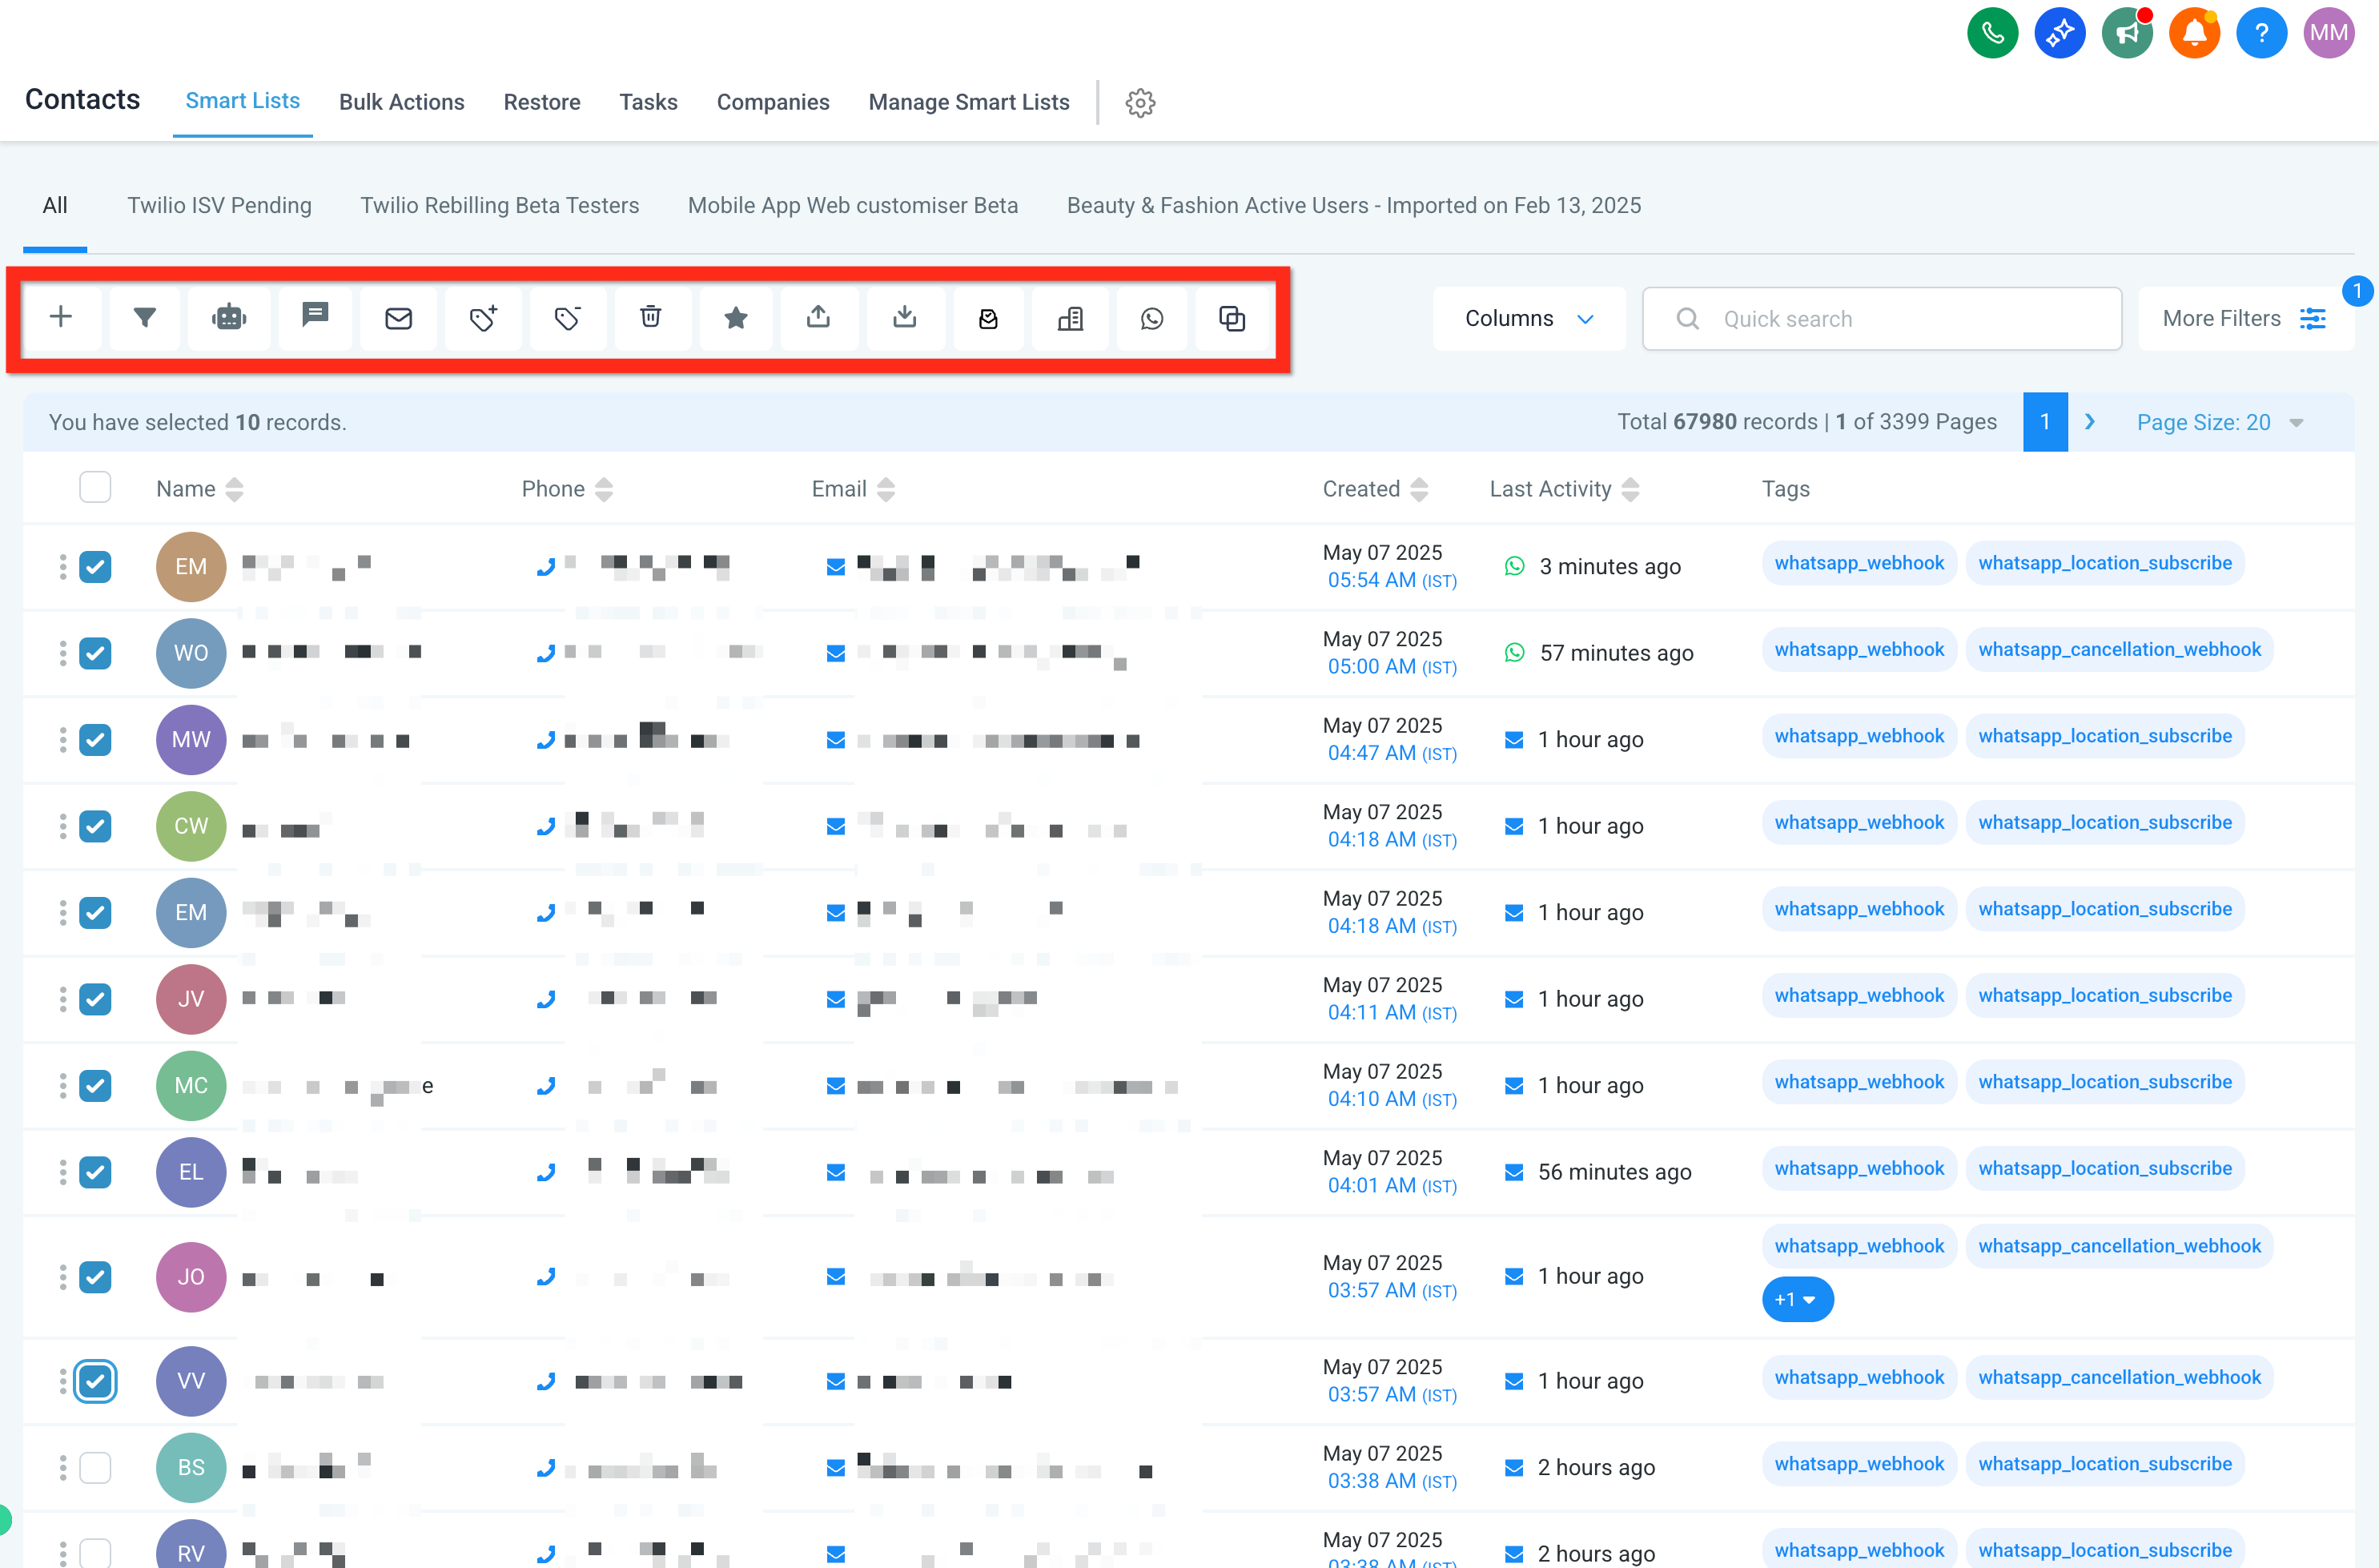Click the robot automation icon
This screenshot has height=1568, width=2379.
[x=229, y=318]
